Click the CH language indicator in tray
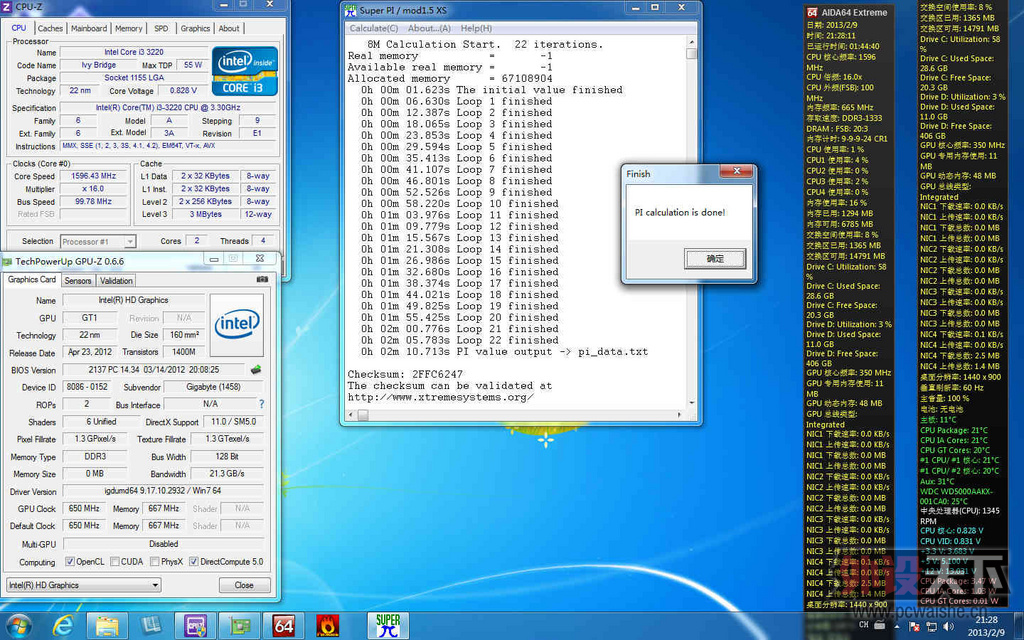Screen dimensions: 1024x640 point(864,625)
